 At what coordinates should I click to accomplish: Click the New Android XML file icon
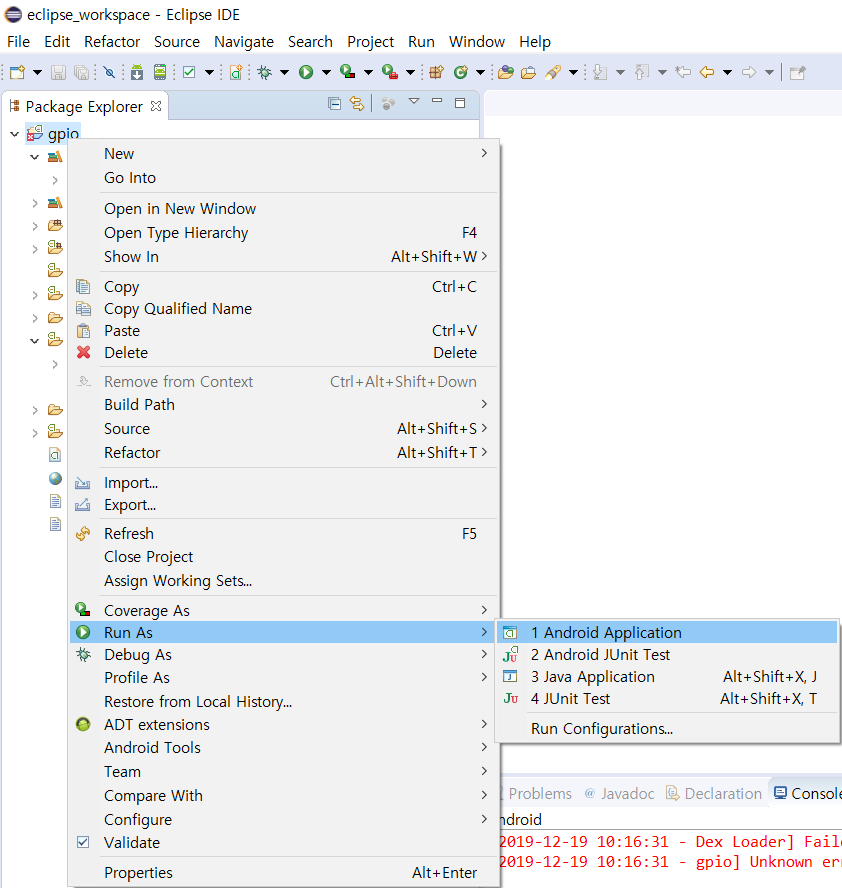(x=236, y=72)
